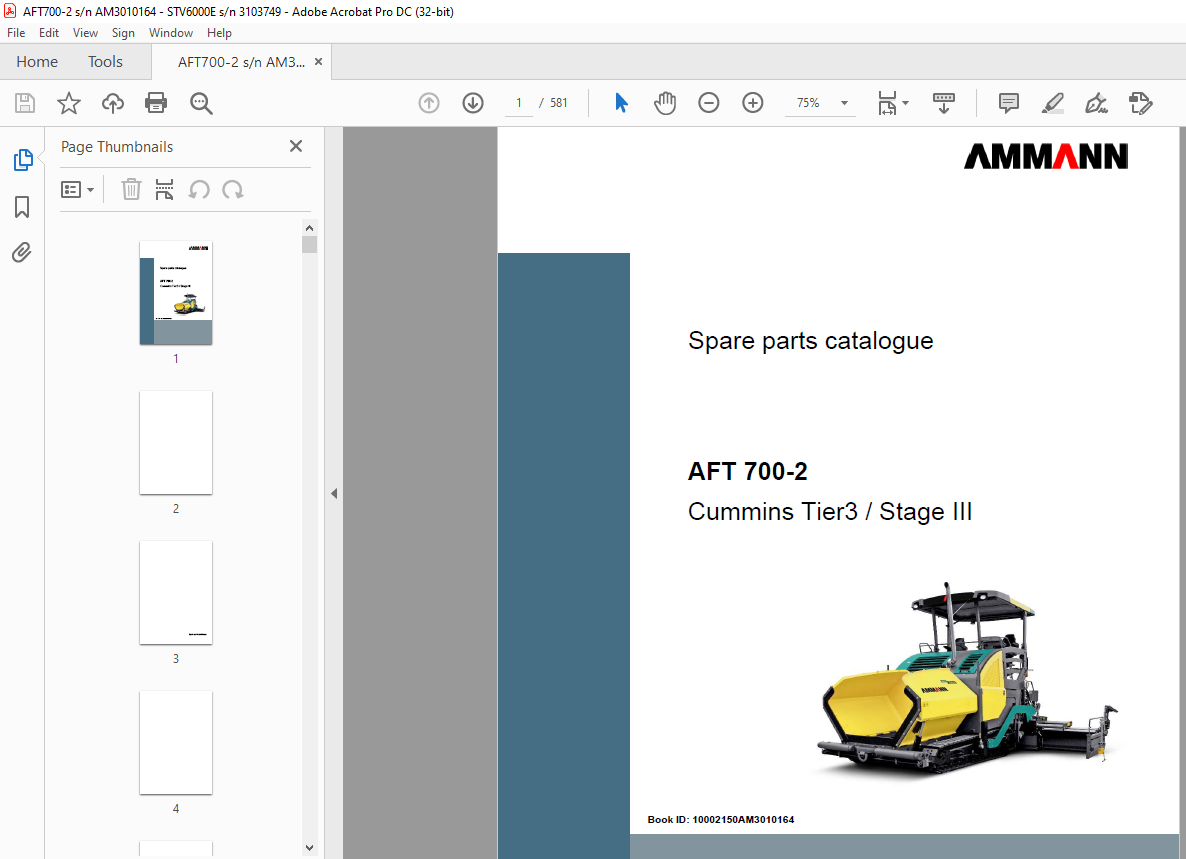Click the Save file icon
The width and height of the screenshot is (1186, 859).
click(25, 103)
